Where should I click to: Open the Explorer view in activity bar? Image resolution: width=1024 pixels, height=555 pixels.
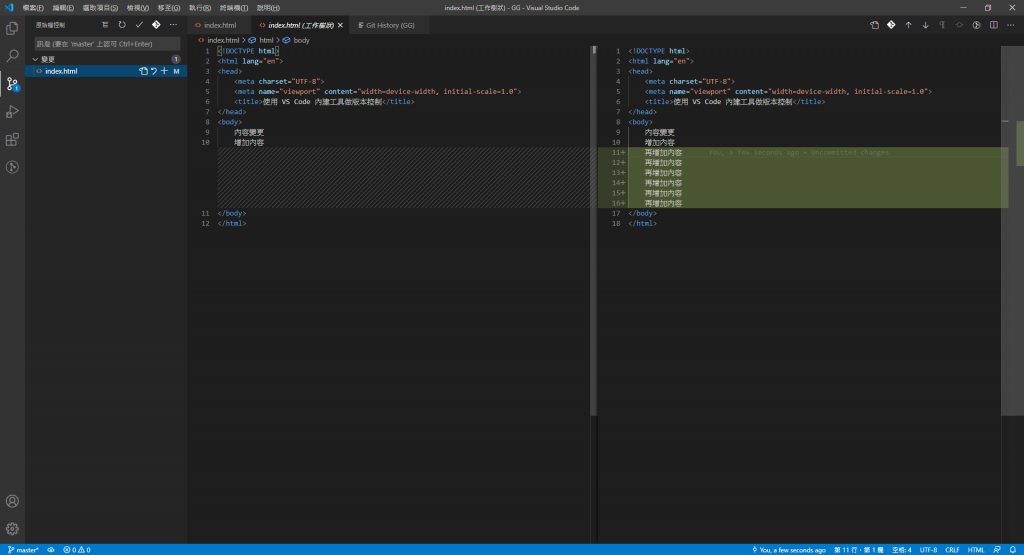coord(12,28)
